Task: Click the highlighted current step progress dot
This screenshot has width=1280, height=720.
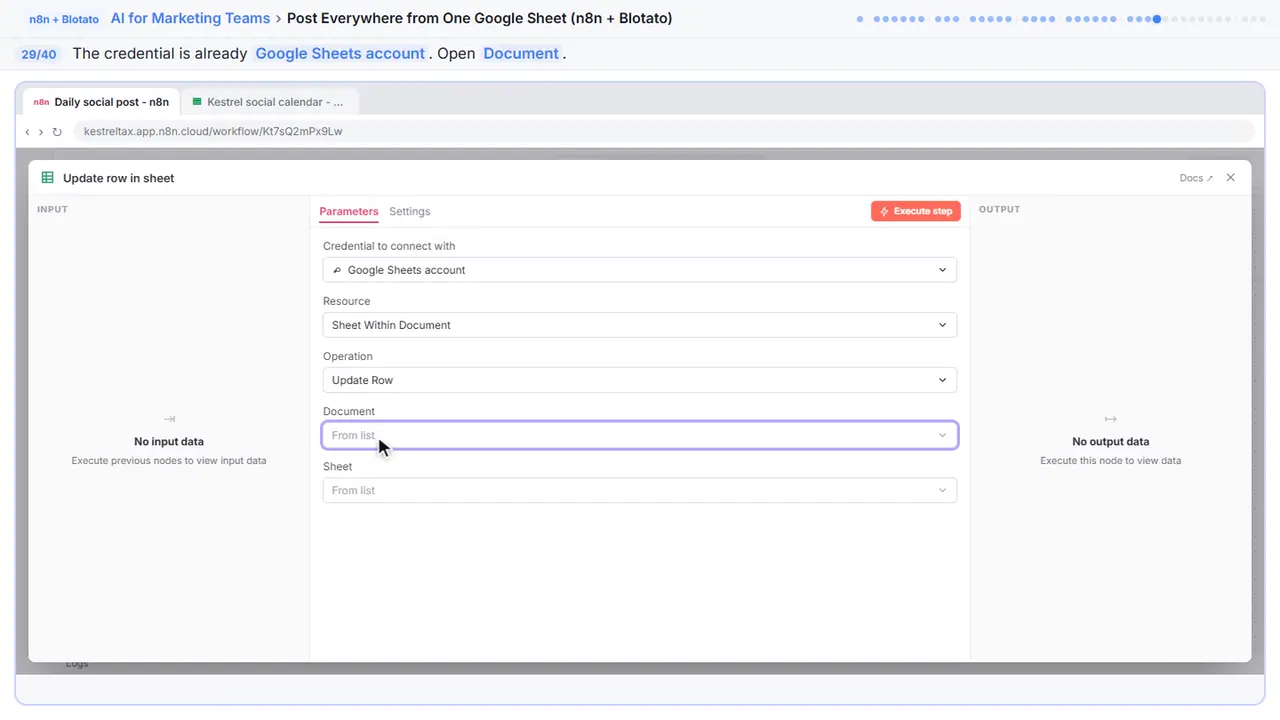Action: pos(1157,19)
